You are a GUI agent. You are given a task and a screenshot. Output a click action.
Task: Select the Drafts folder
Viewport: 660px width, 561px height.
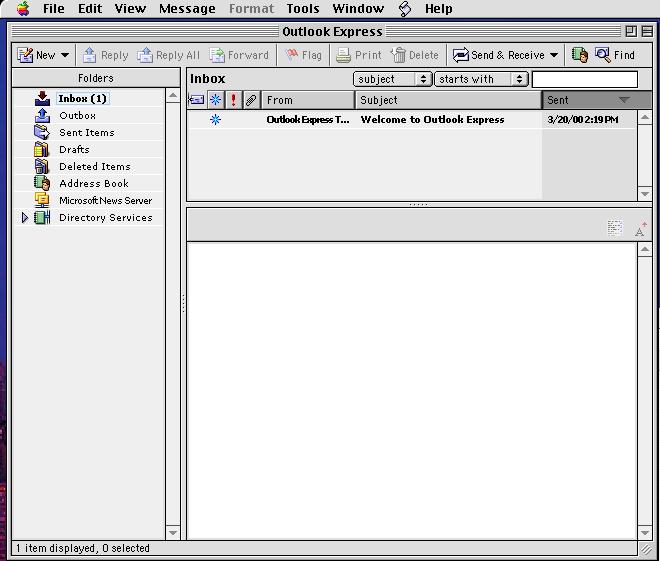coord(74,149)
